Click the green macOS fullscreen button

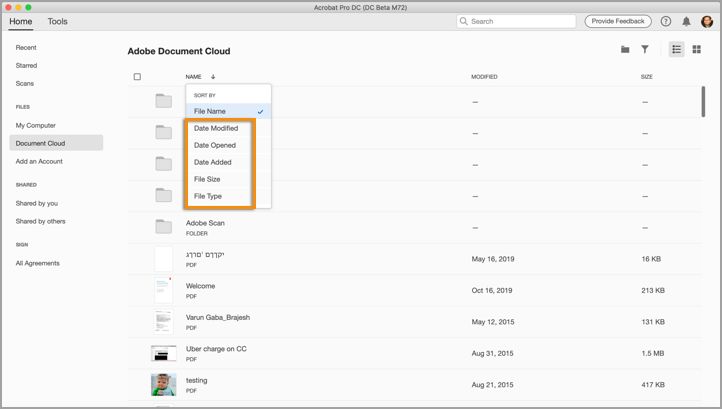point(28,7)
